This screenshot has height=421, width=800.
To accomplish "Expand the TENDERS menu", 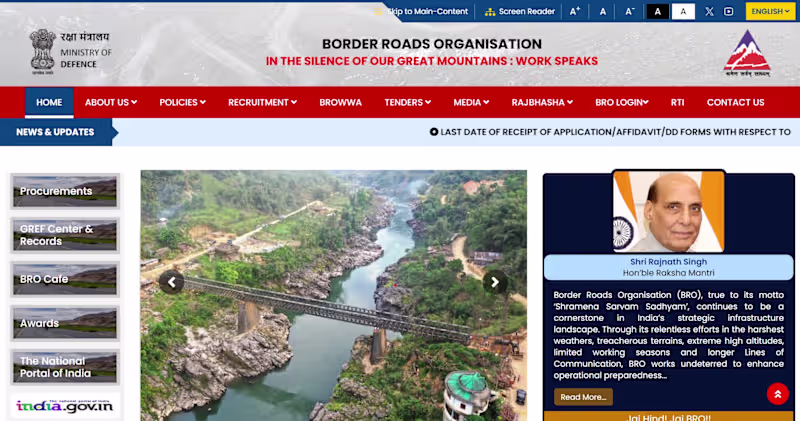I will [408, 102].
